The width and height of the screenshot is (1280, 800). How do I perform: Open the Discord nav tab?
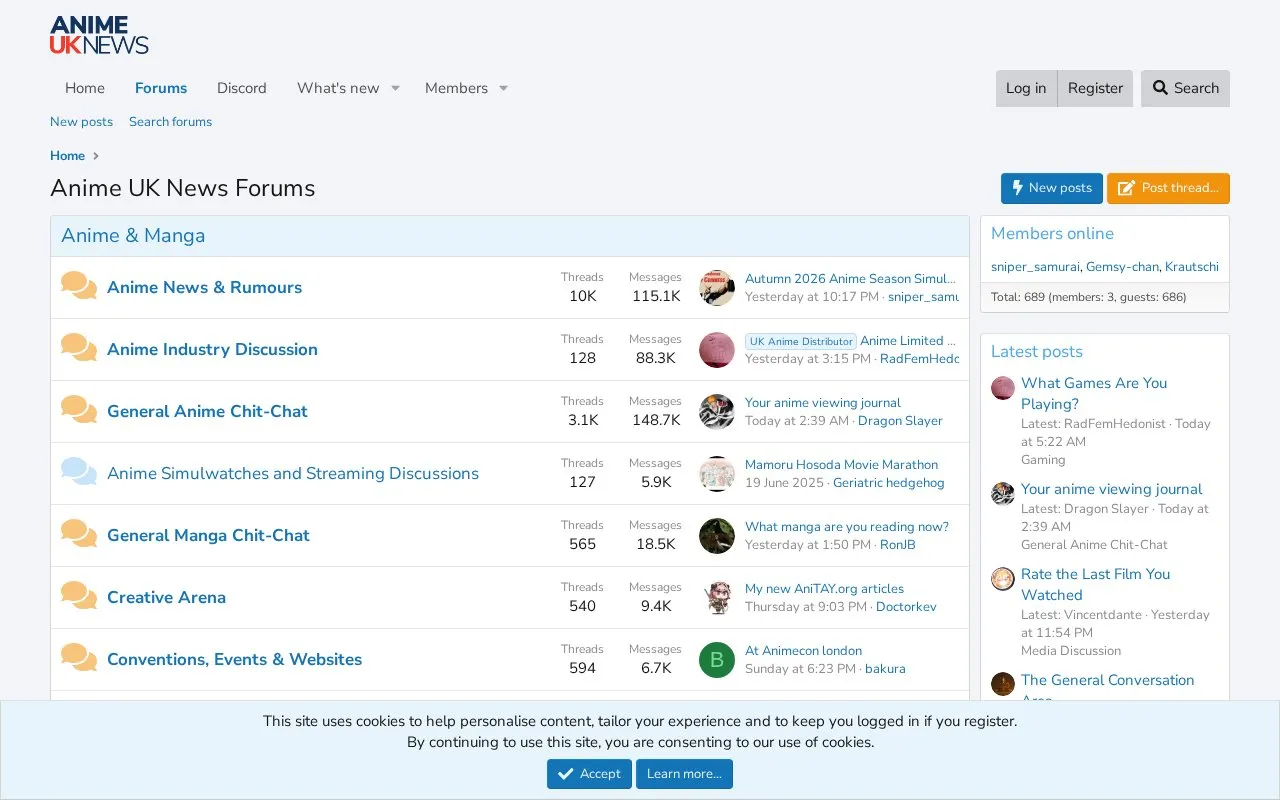coord(242,88)
